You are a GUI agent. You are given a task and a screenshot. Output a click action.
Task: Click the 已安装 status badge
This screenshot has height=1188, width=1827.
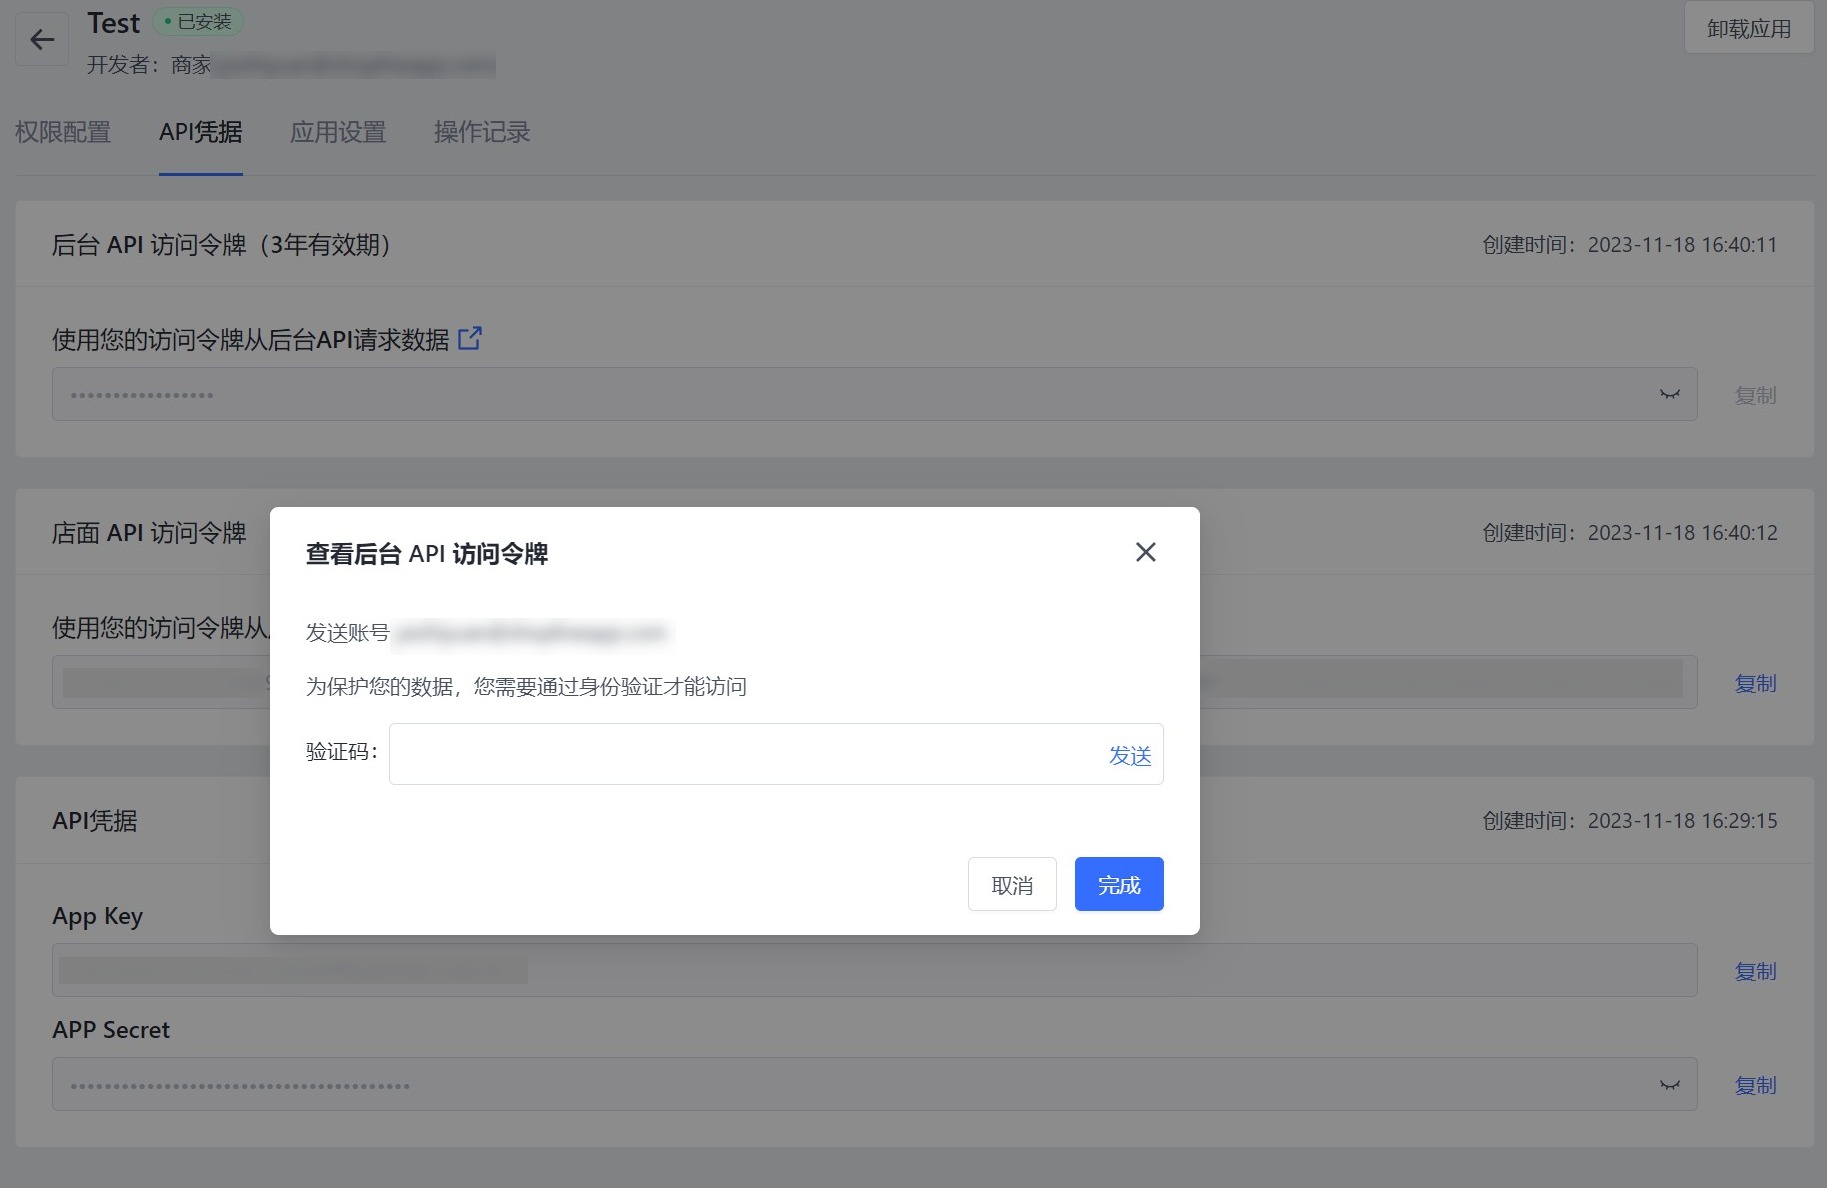coord(198,21)
